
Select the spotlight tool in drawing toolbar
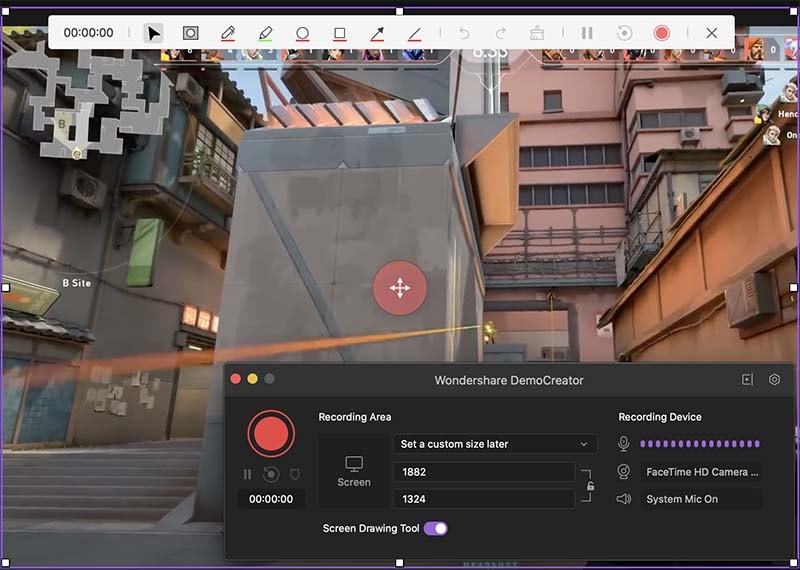pos(190,33)
